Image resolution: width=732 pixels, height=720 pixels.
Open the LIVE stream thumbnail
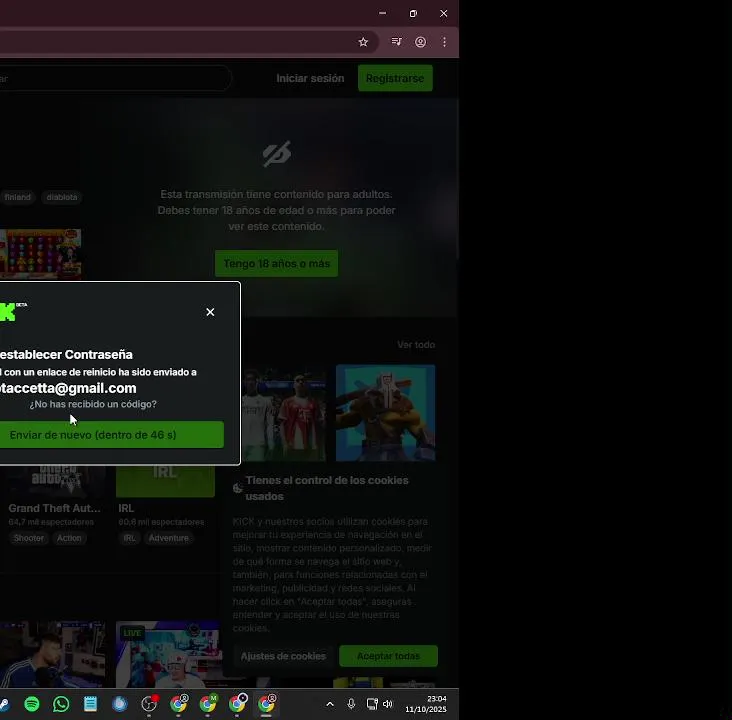coord(168,654)
